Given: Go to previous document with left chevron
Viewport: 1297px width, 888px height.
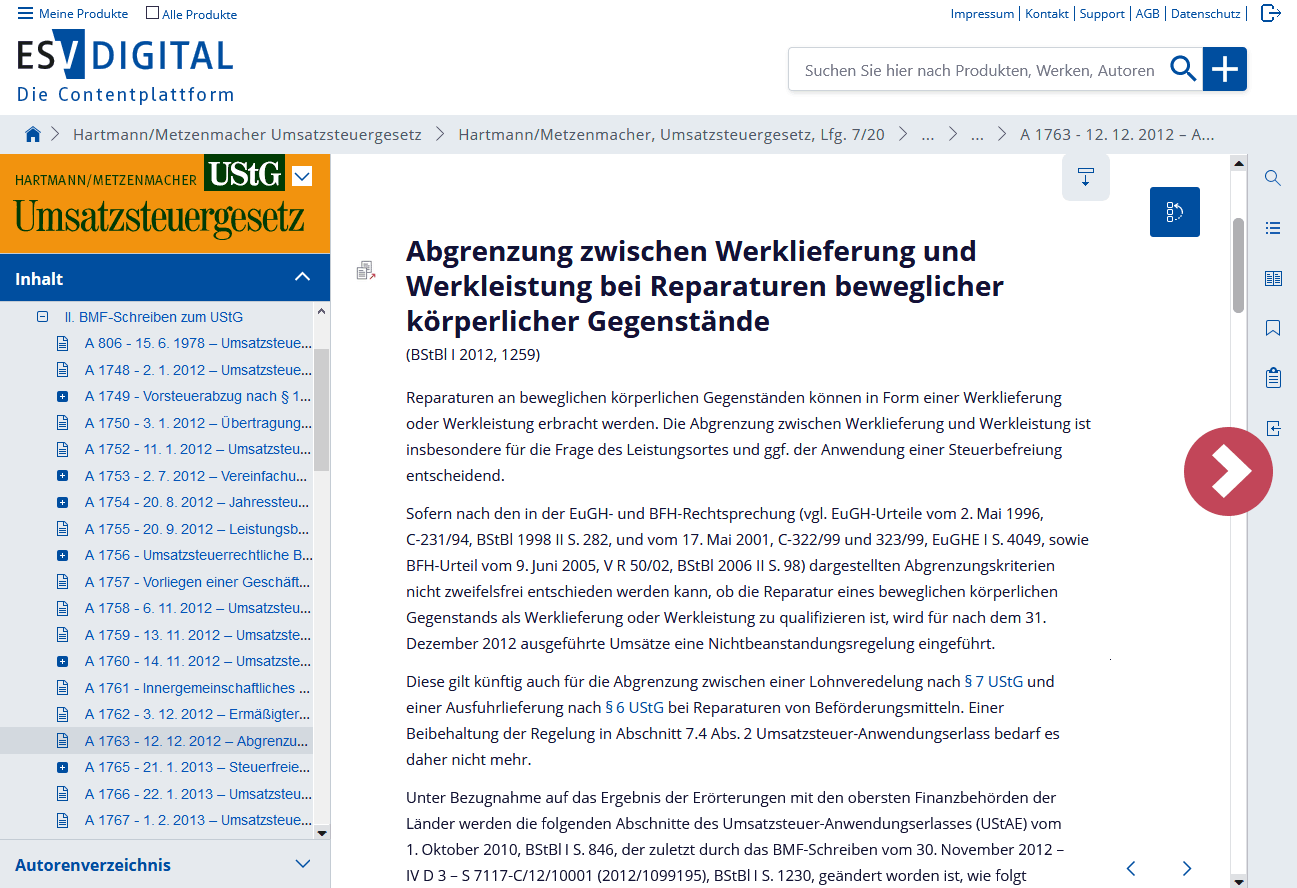Looking at the screenshot, I should tap(1131, 868).
